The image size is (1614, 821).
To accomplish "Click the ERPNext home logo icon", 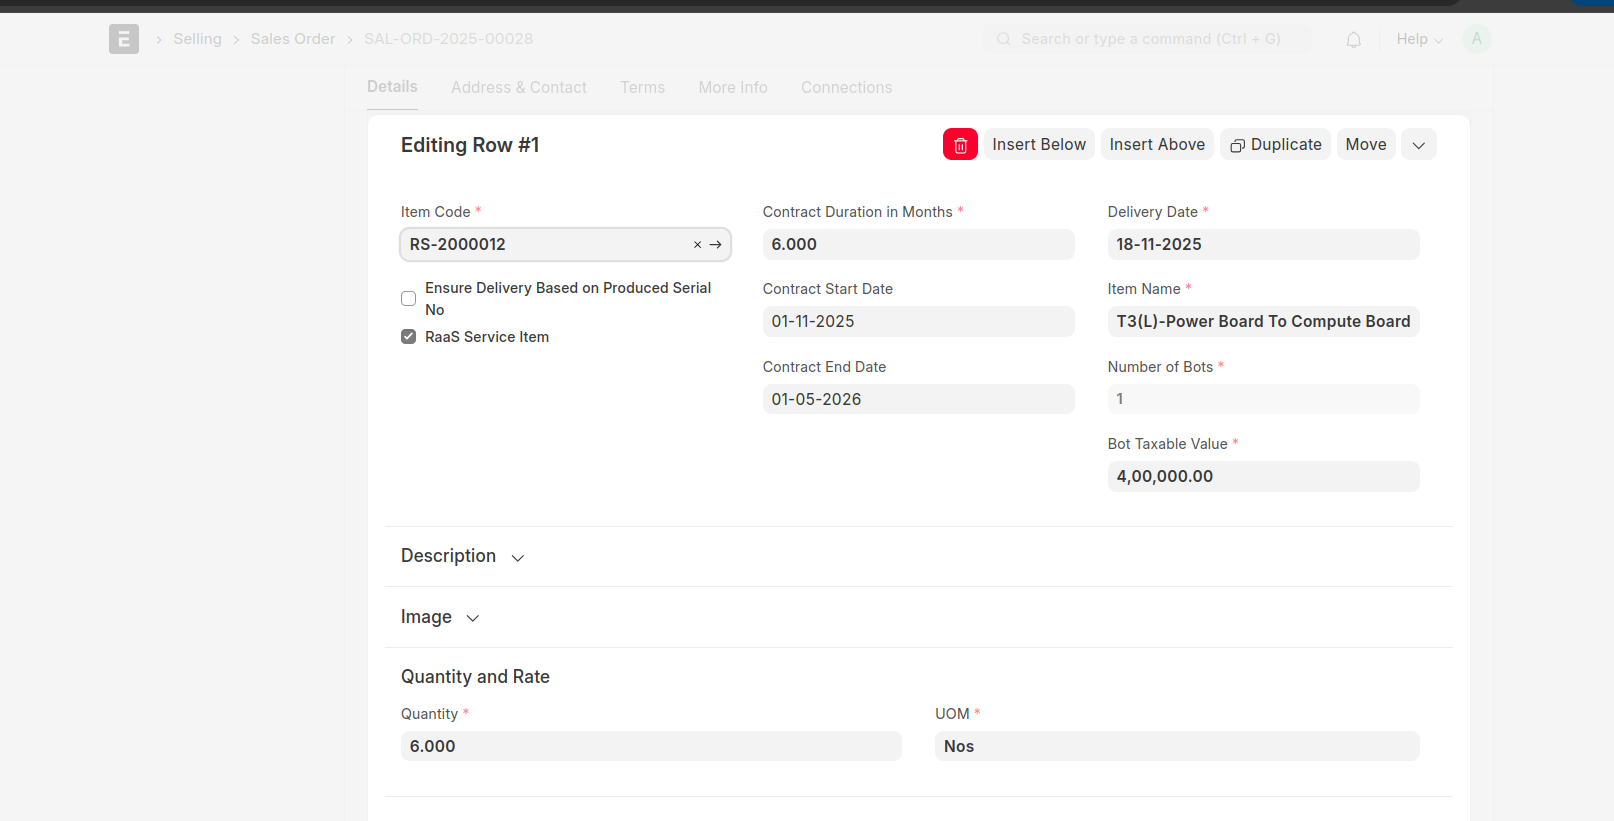I will [x=124, y=39].
